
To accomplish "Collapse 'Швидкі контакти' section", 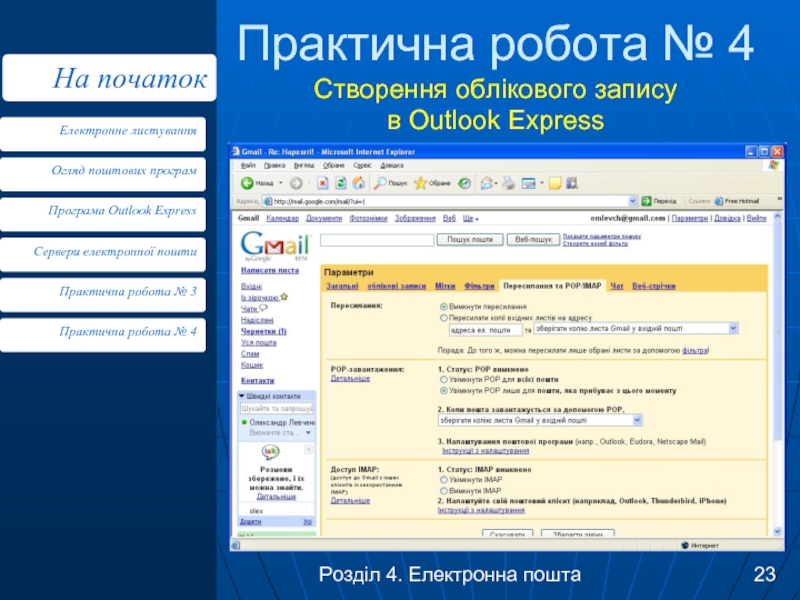I will tap(242, 396).
